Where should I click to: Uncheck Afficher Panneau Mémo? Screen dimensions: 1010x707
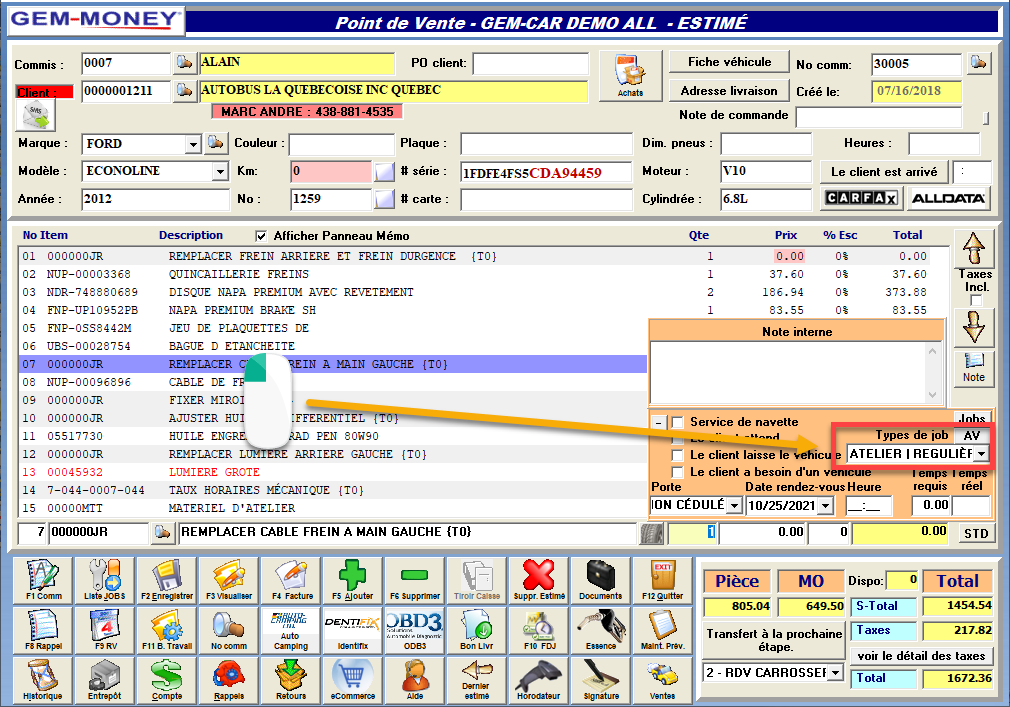click(261, 236)
